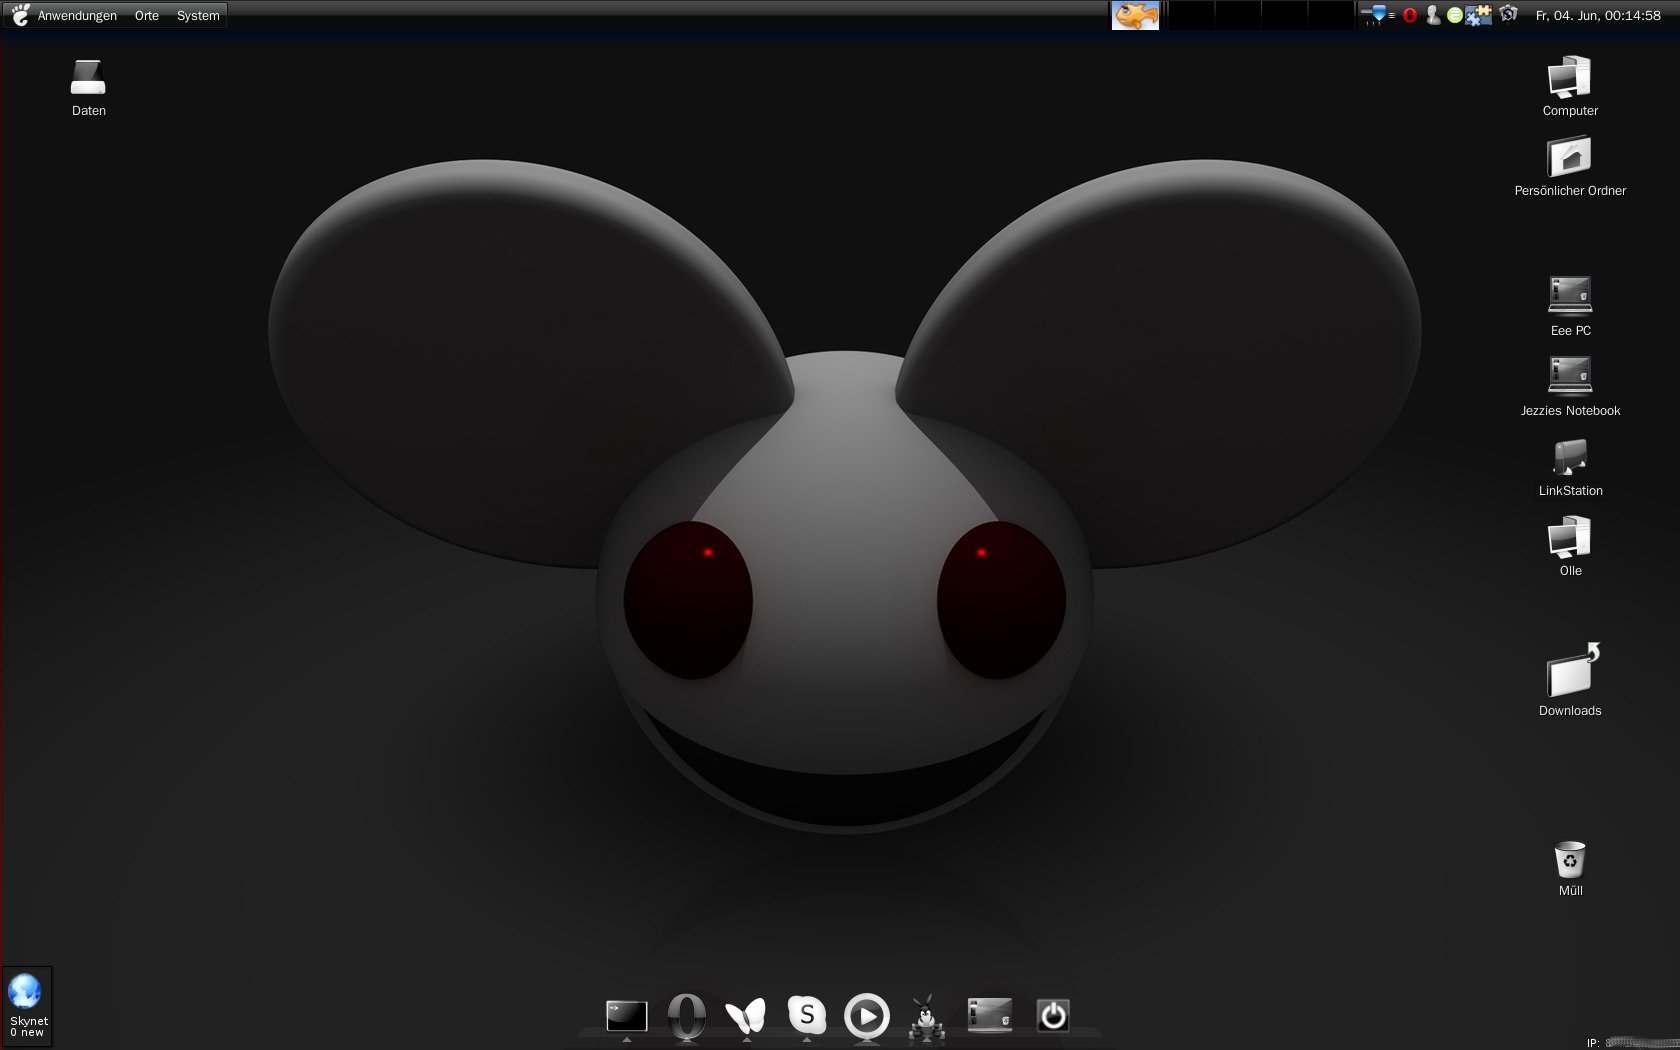Click the puzzle pieces tray icon
Image resolution: width=1680 pixels, height=1050 pixels.
point(1478,15)
